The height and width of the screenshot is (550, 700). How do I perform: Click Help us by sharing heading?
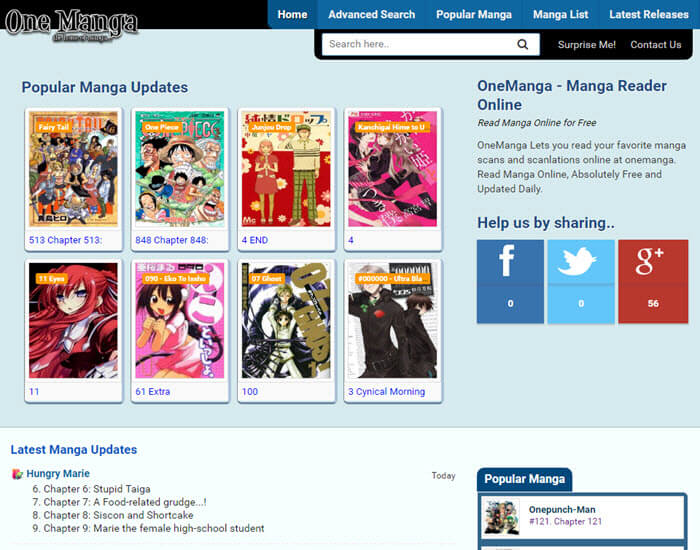(x=546, y=223)
